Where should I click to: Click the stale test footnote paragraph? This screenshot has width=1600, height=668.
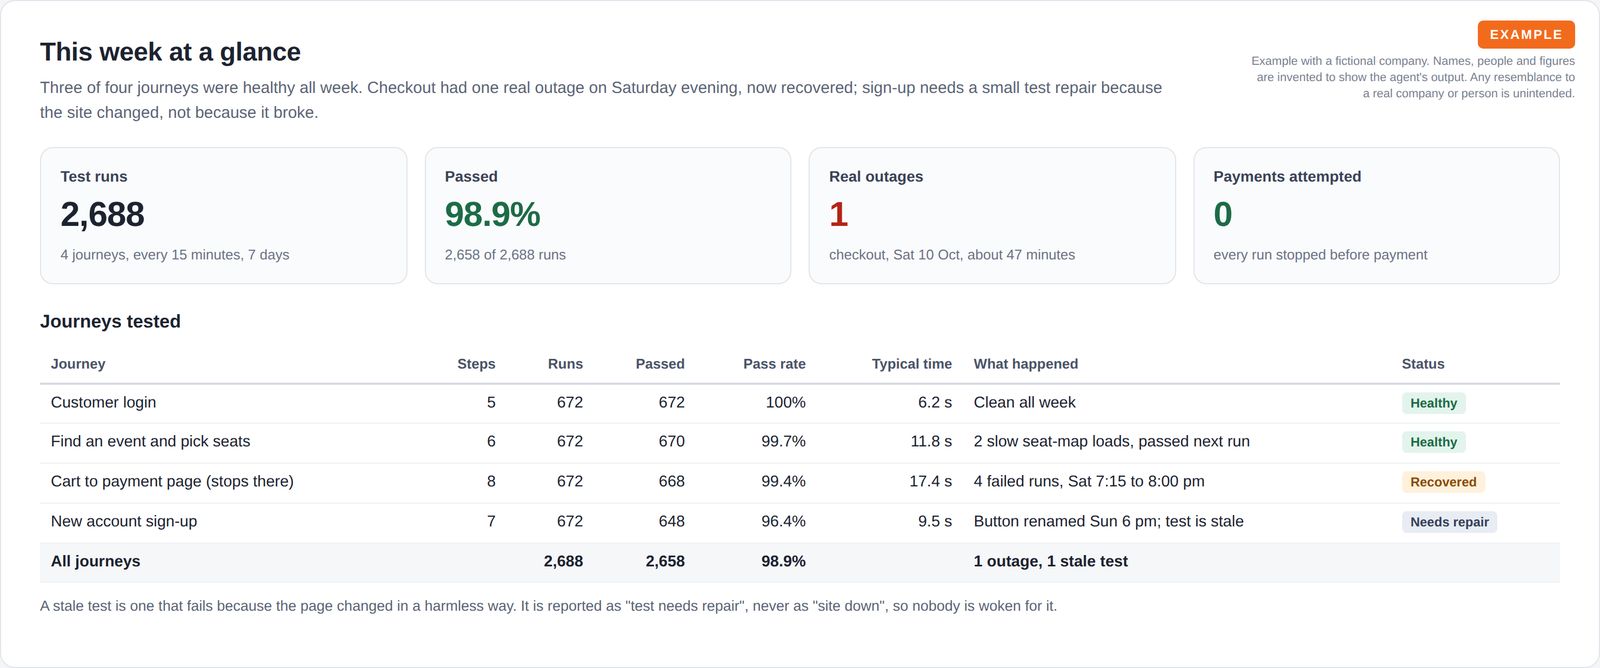[x=548, y=606]
